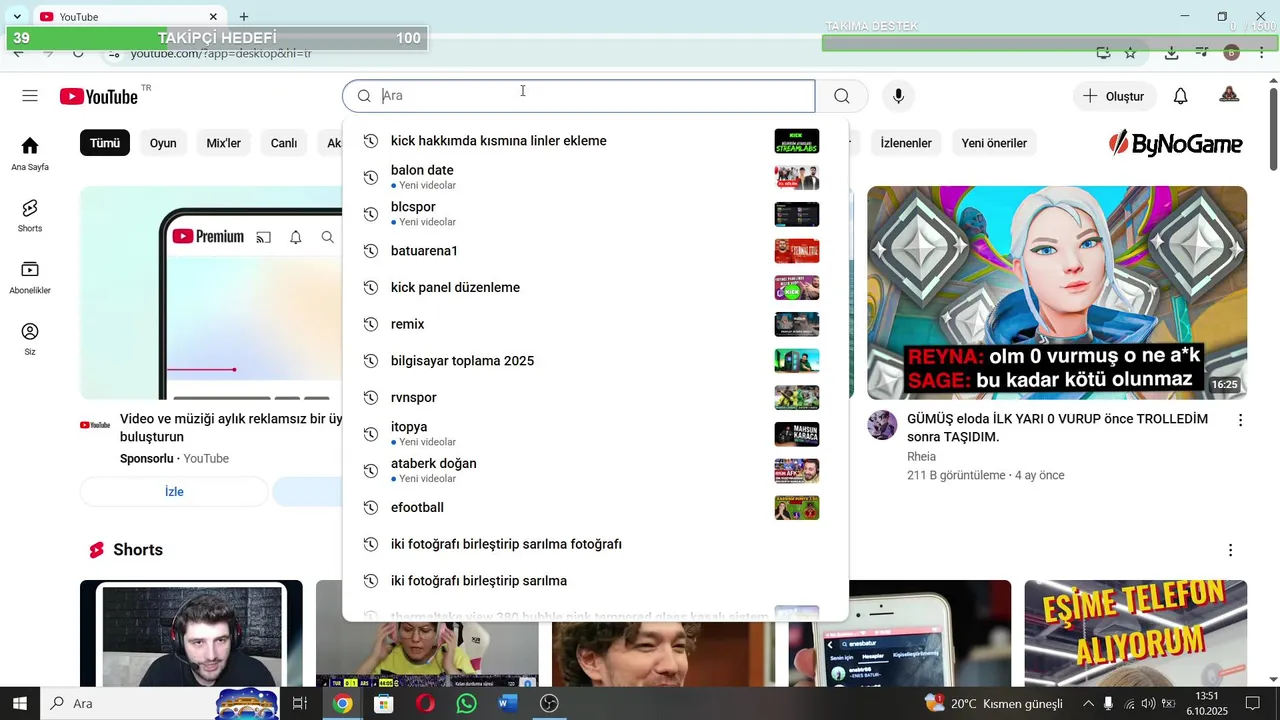Open the taskbar clock 13:51
1280x720 pixels.
click(1206, 704)
